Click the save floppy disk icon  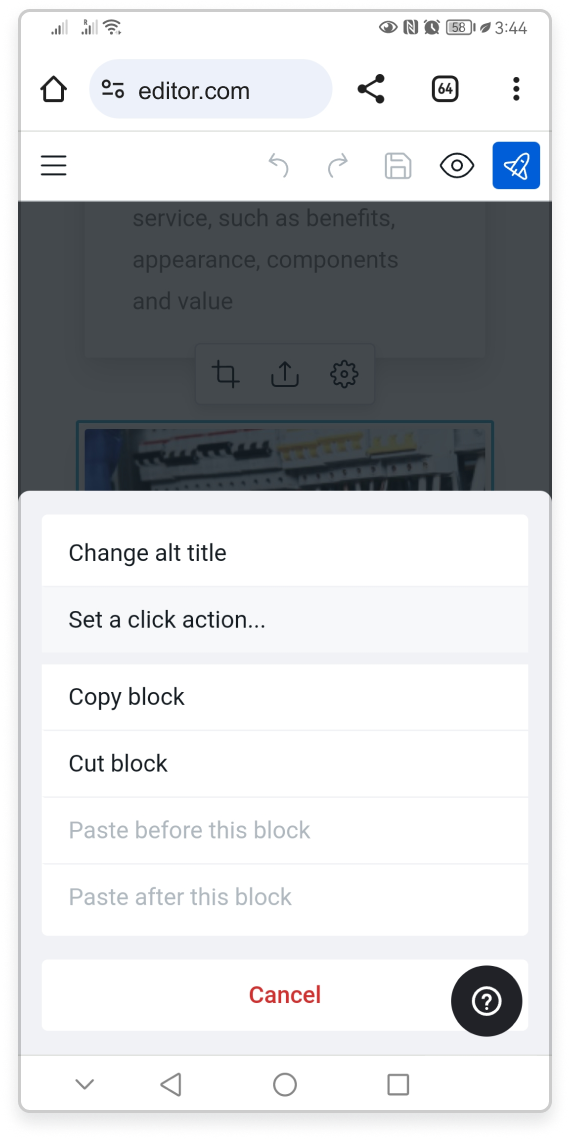tap(398, 166)
